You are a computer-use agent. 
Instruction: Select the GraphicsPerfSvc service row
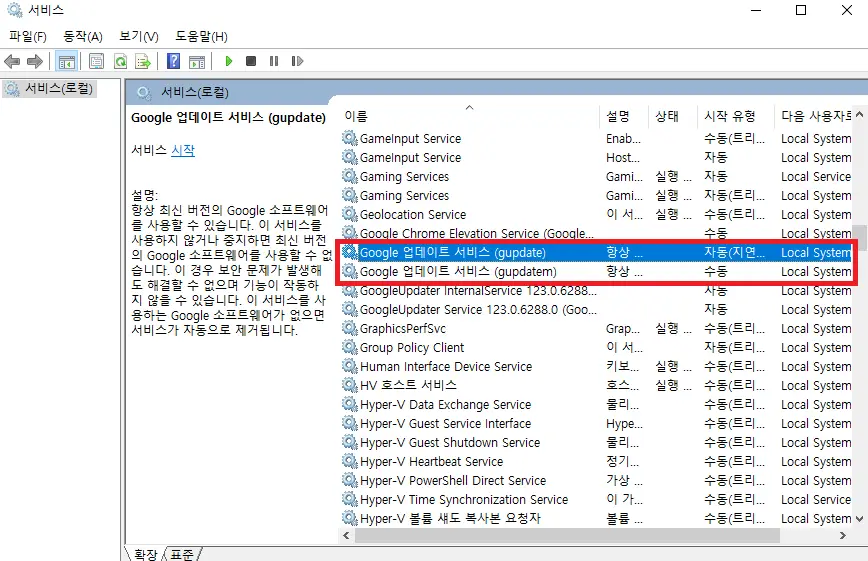click(596, 328)
